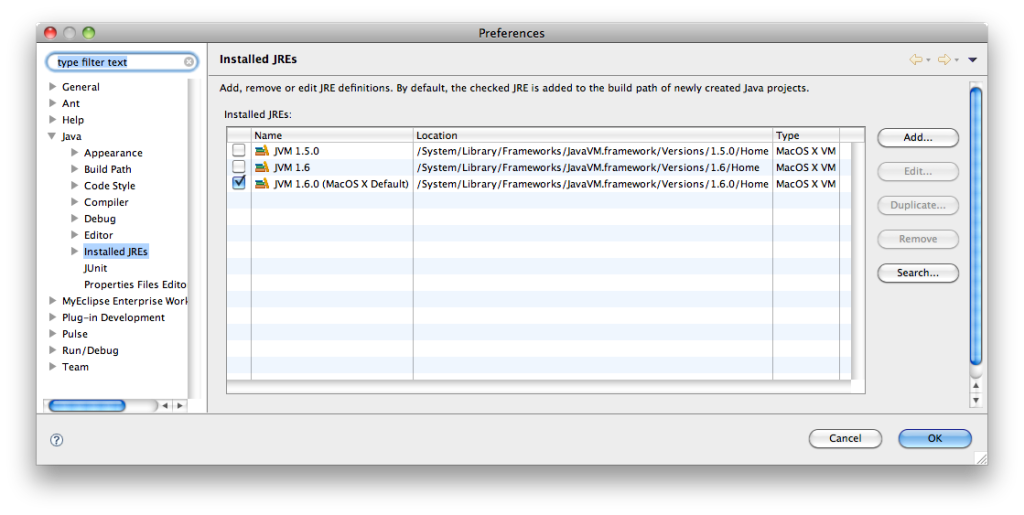Screen dimensions: 1024x515
Task: Expand the Debug subnode arrow
Action: pos(74,218)
